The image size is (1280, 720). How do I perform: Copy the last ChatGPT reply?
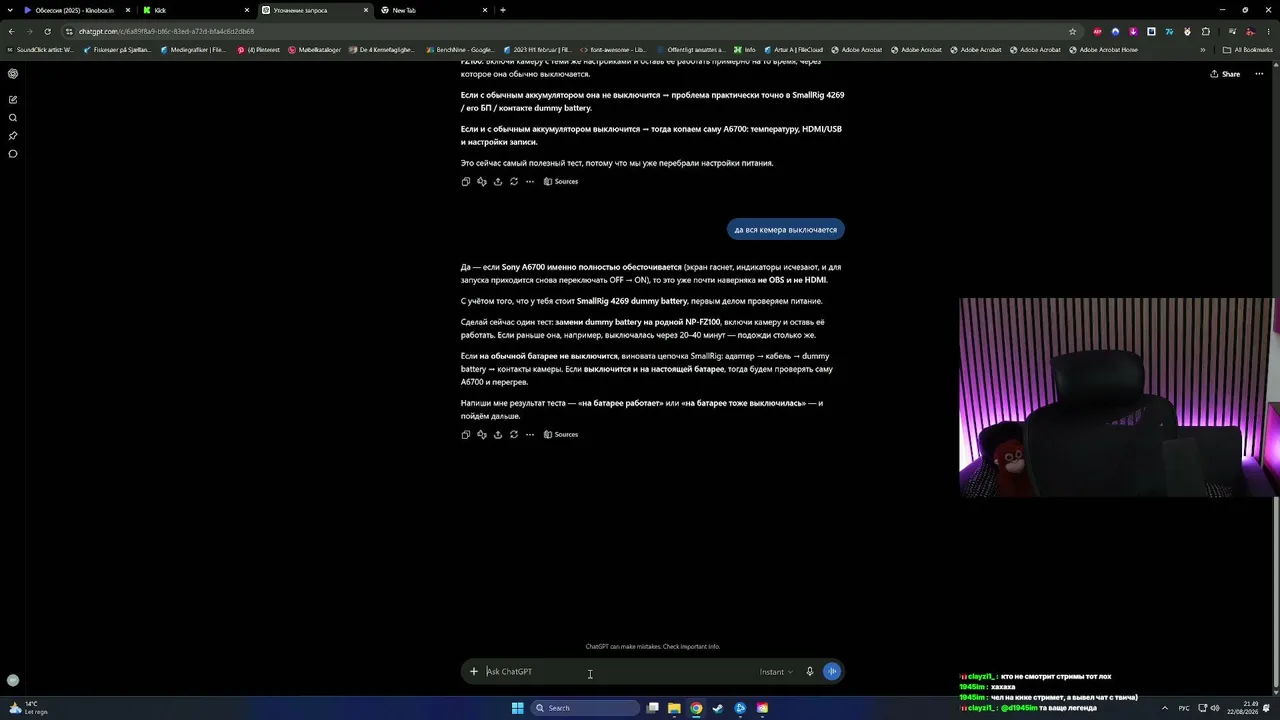pos(466,435)
